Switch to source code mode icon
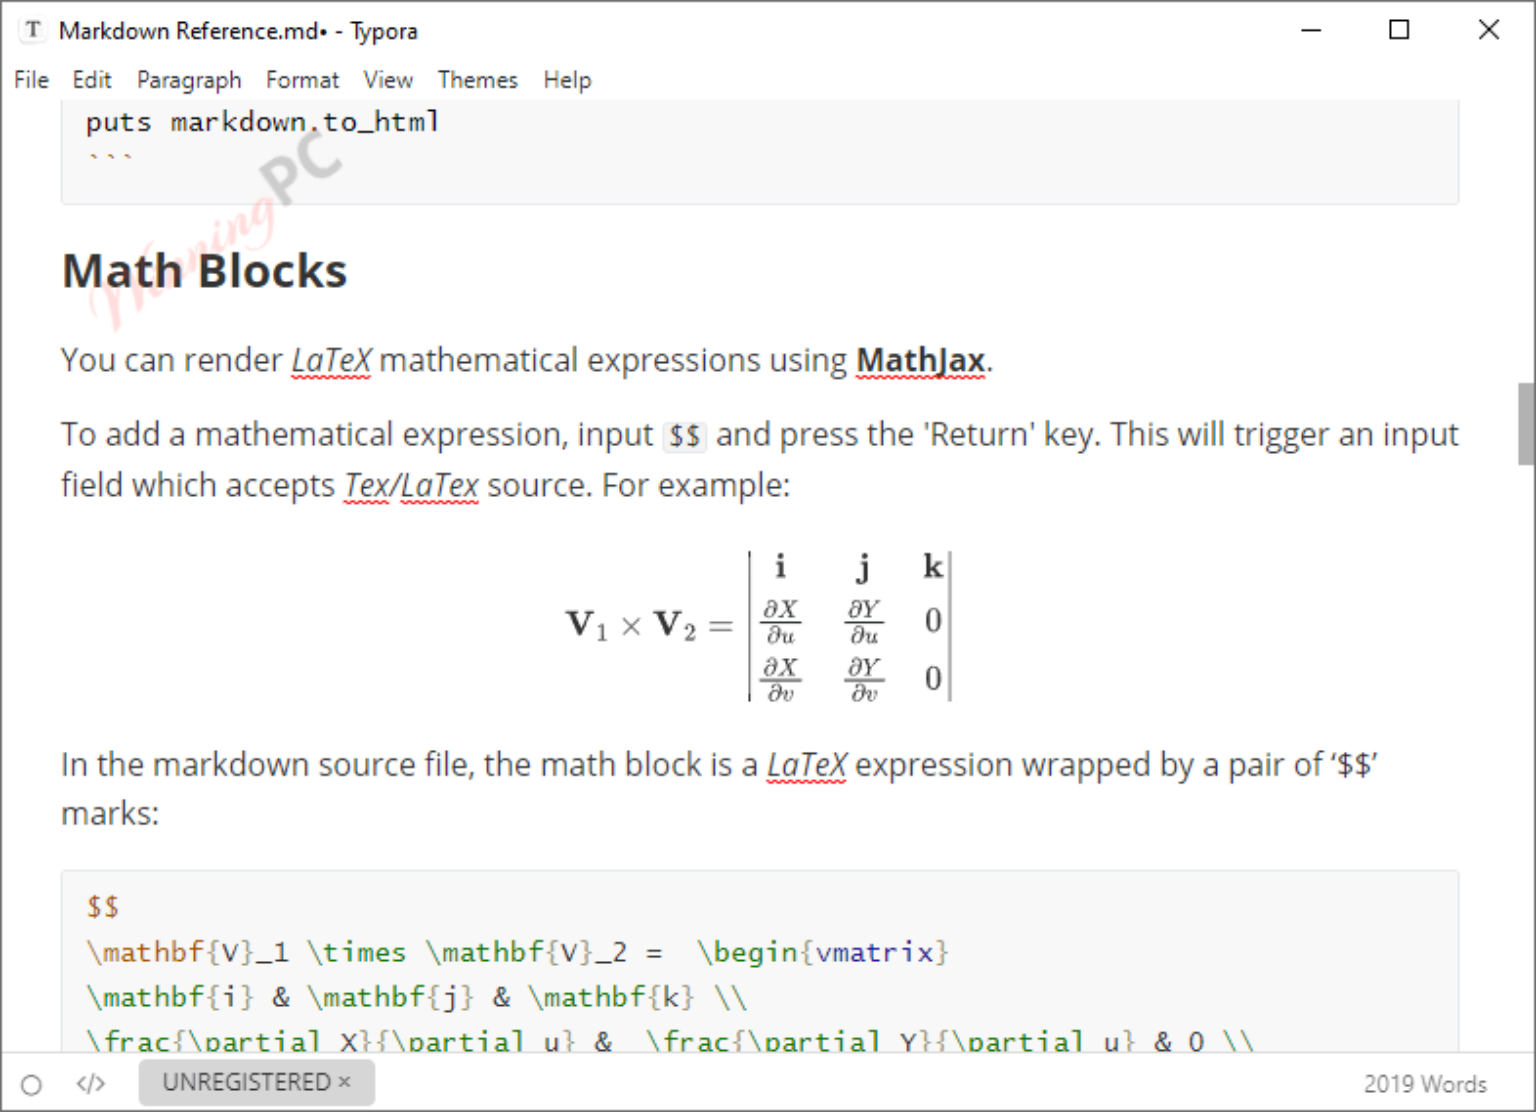This screenshot has width=1536, height=1112. pos(91,1084)
